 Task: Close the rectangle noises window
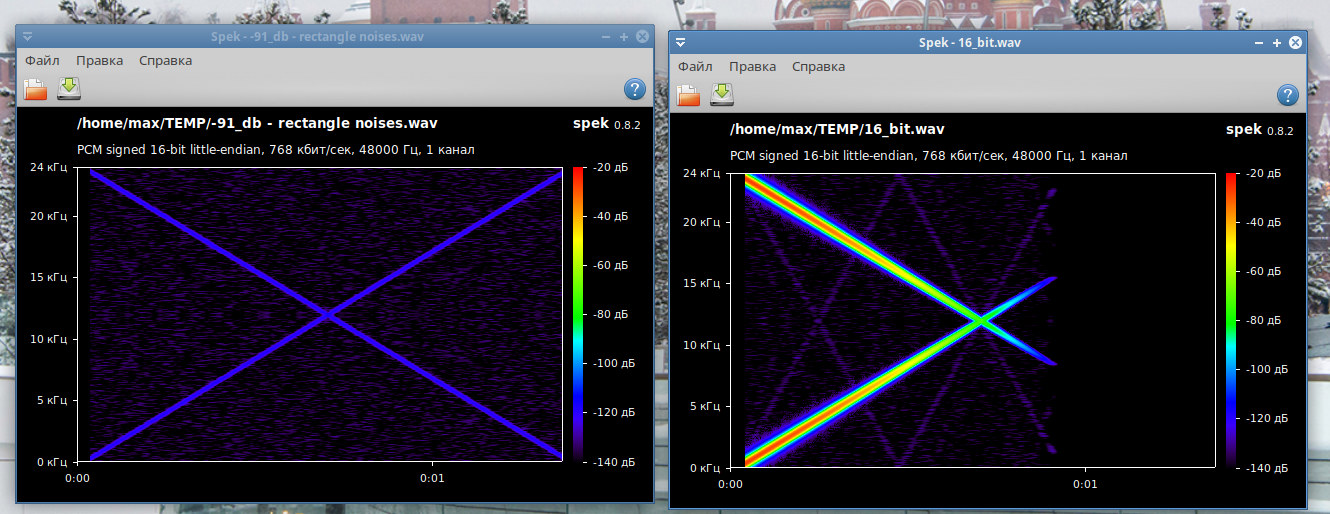[x=642, y=37]
